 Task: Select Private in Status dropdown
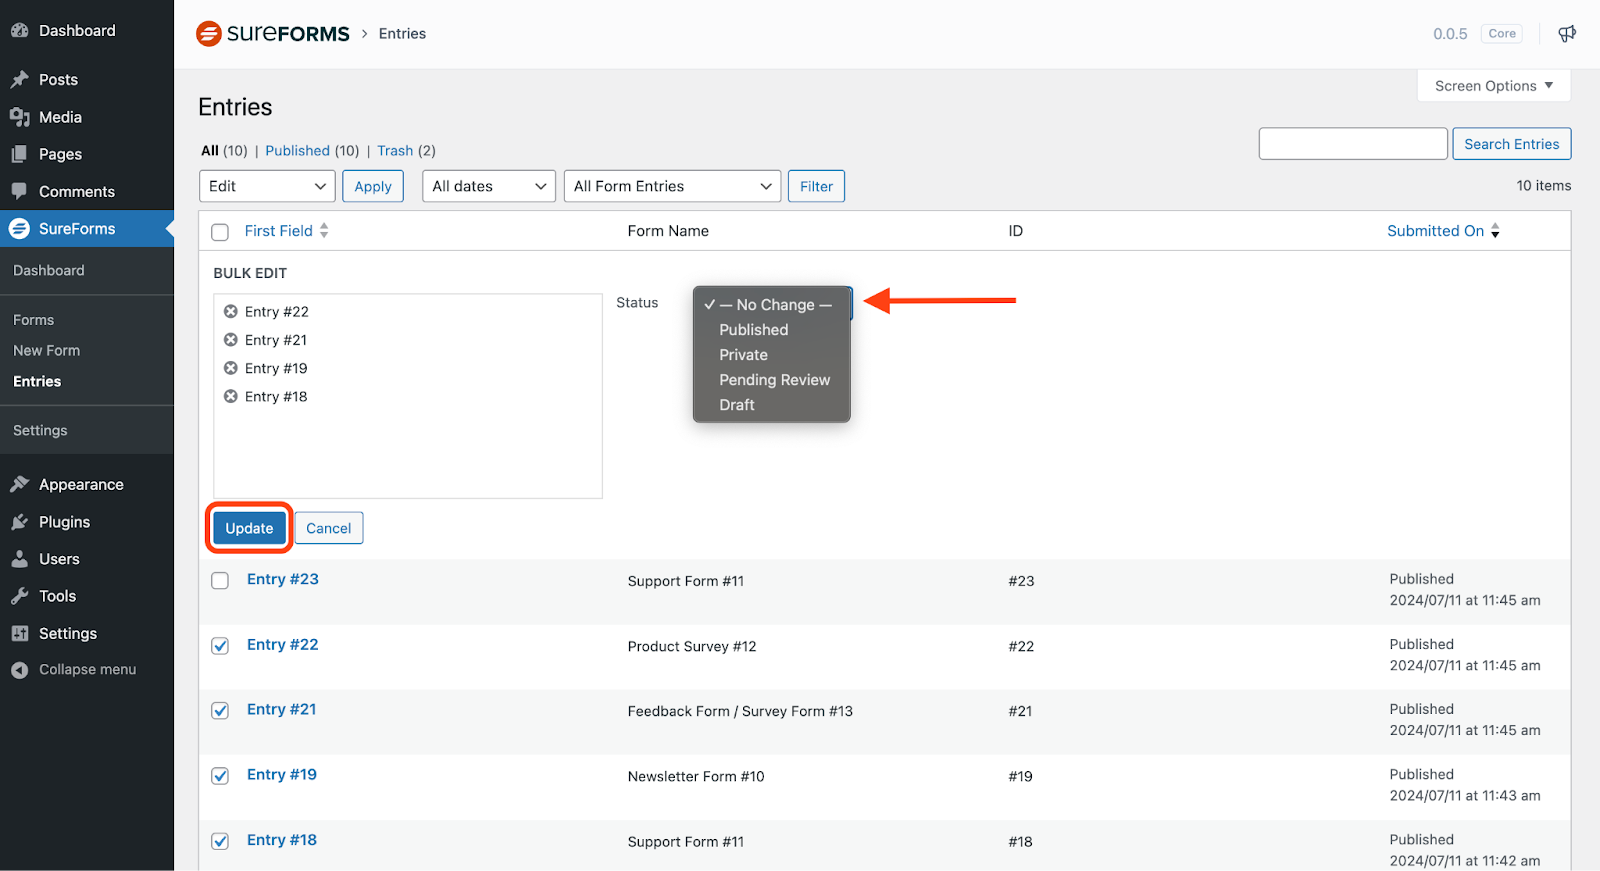point(772,355)
